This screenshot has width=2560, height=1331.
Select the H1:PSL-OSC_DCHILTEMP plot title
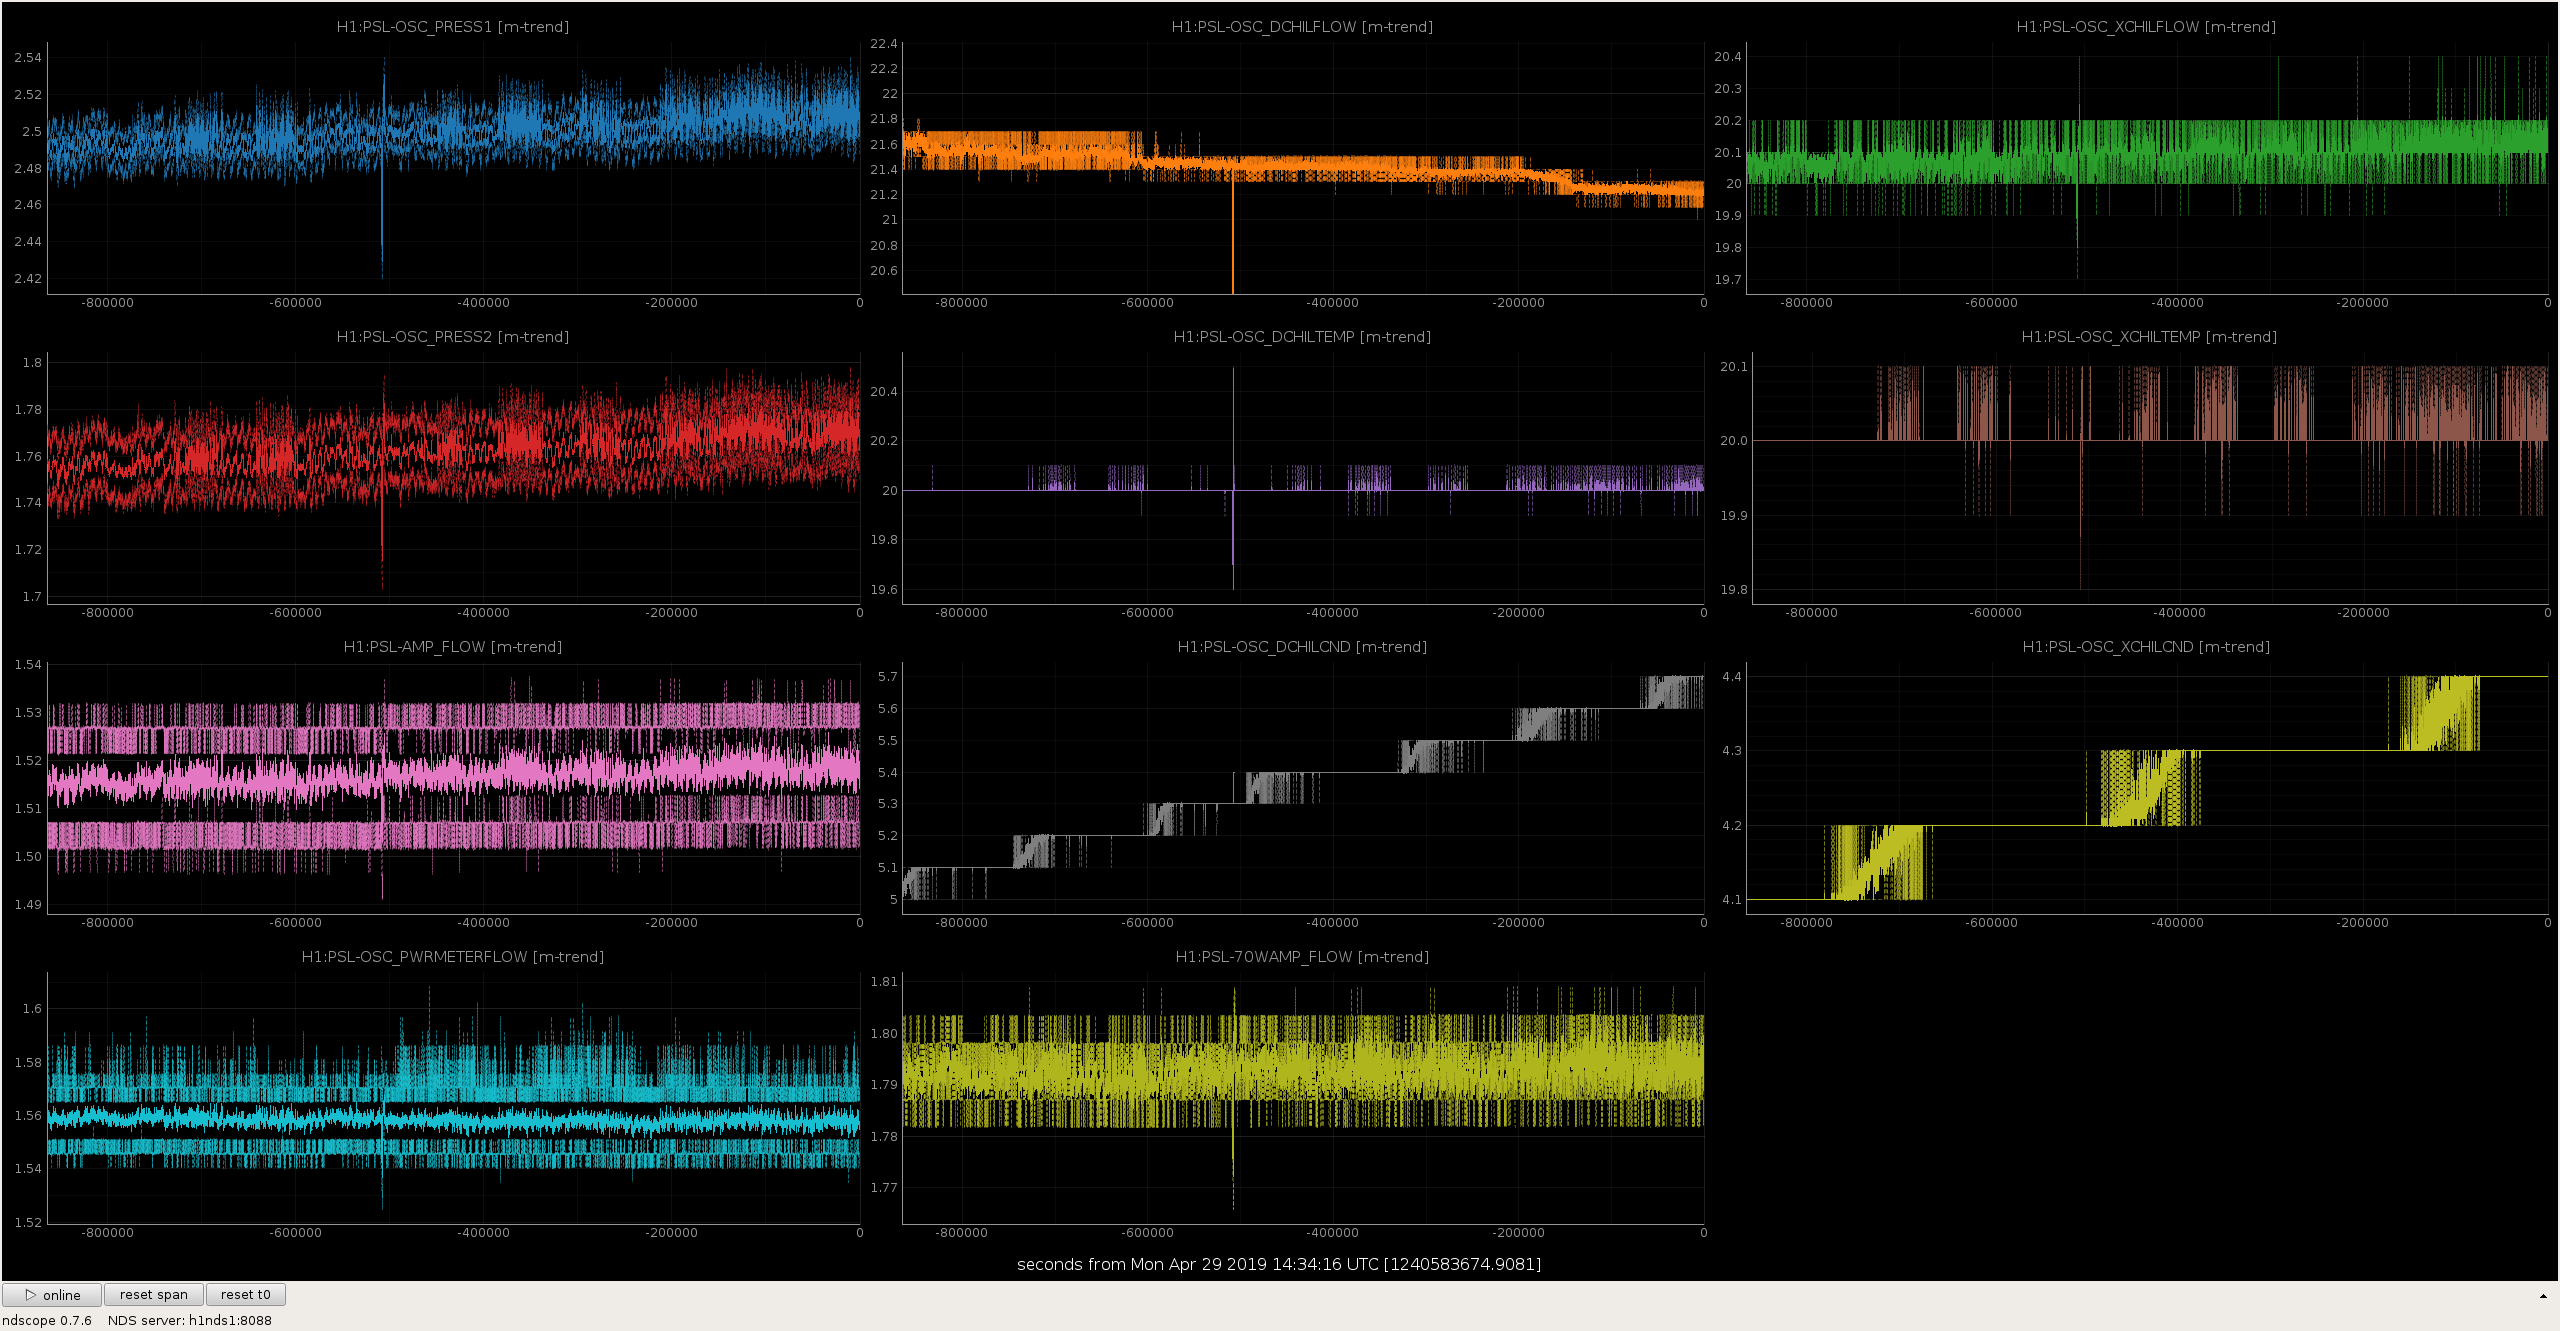coord(1302,337)
